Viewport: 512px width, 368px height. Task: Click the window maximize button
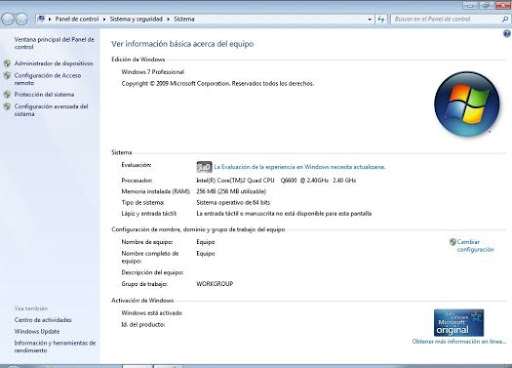[486, 5]
